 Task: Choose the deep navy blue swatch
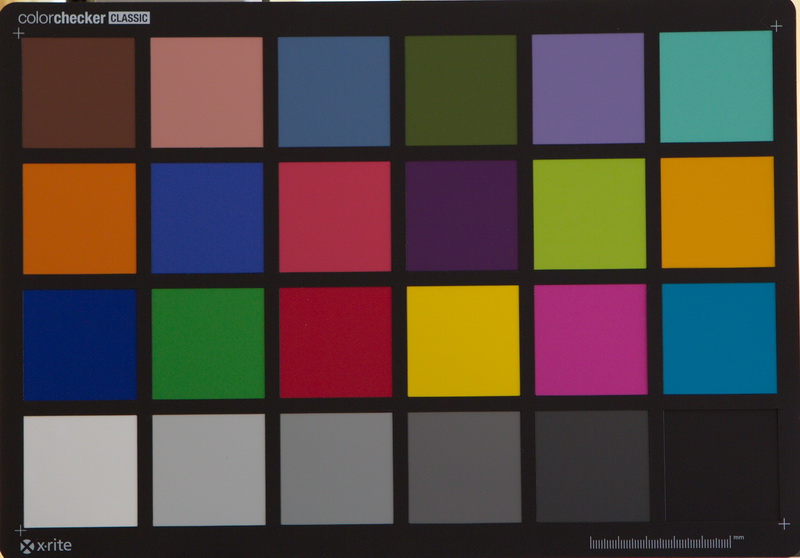pyautogui.click(x=80, y=345)
